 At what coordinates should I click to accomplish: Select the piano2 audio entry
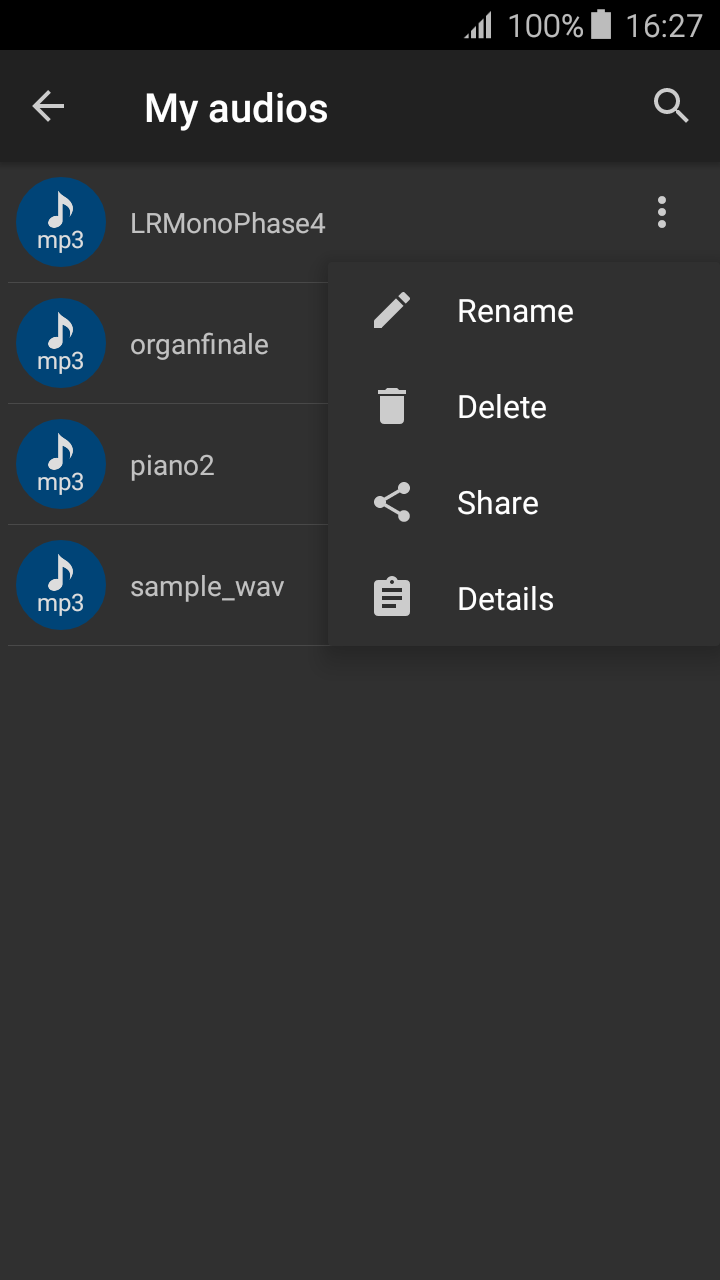coord(172,466)
